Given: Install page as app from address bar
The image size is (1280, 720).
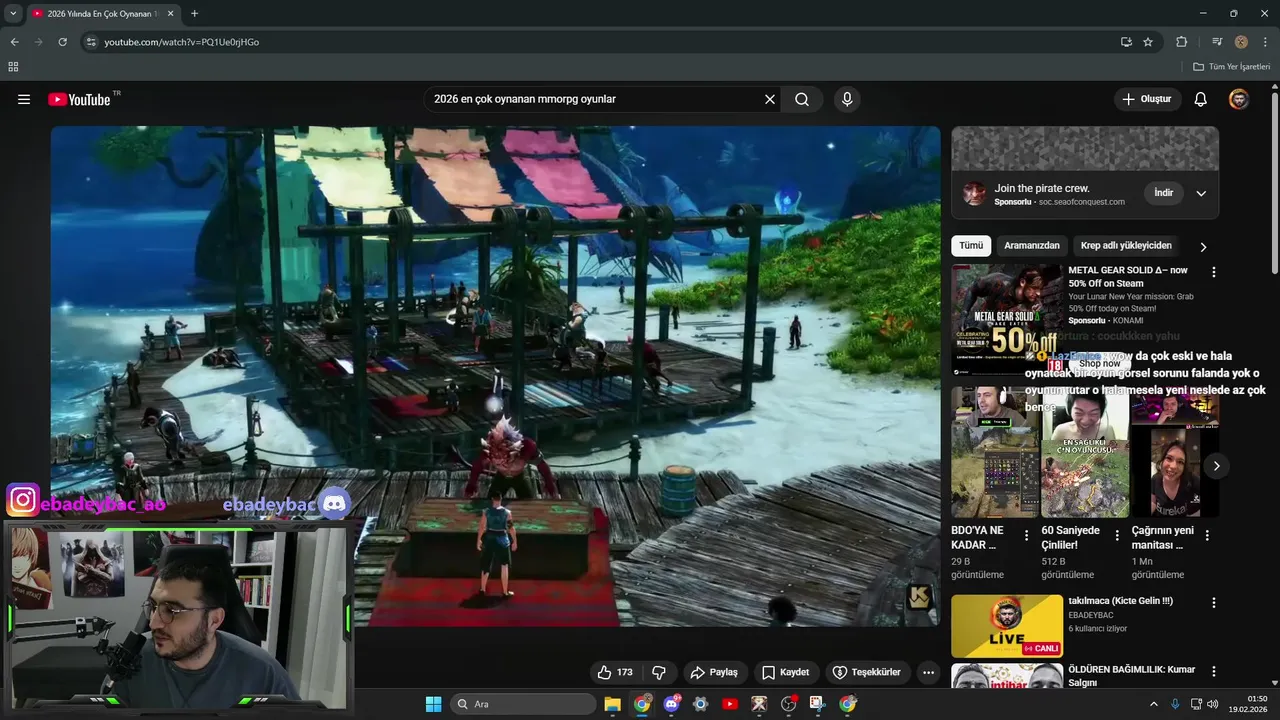Looking at the screenshot, I should (x=1126, y=42).
